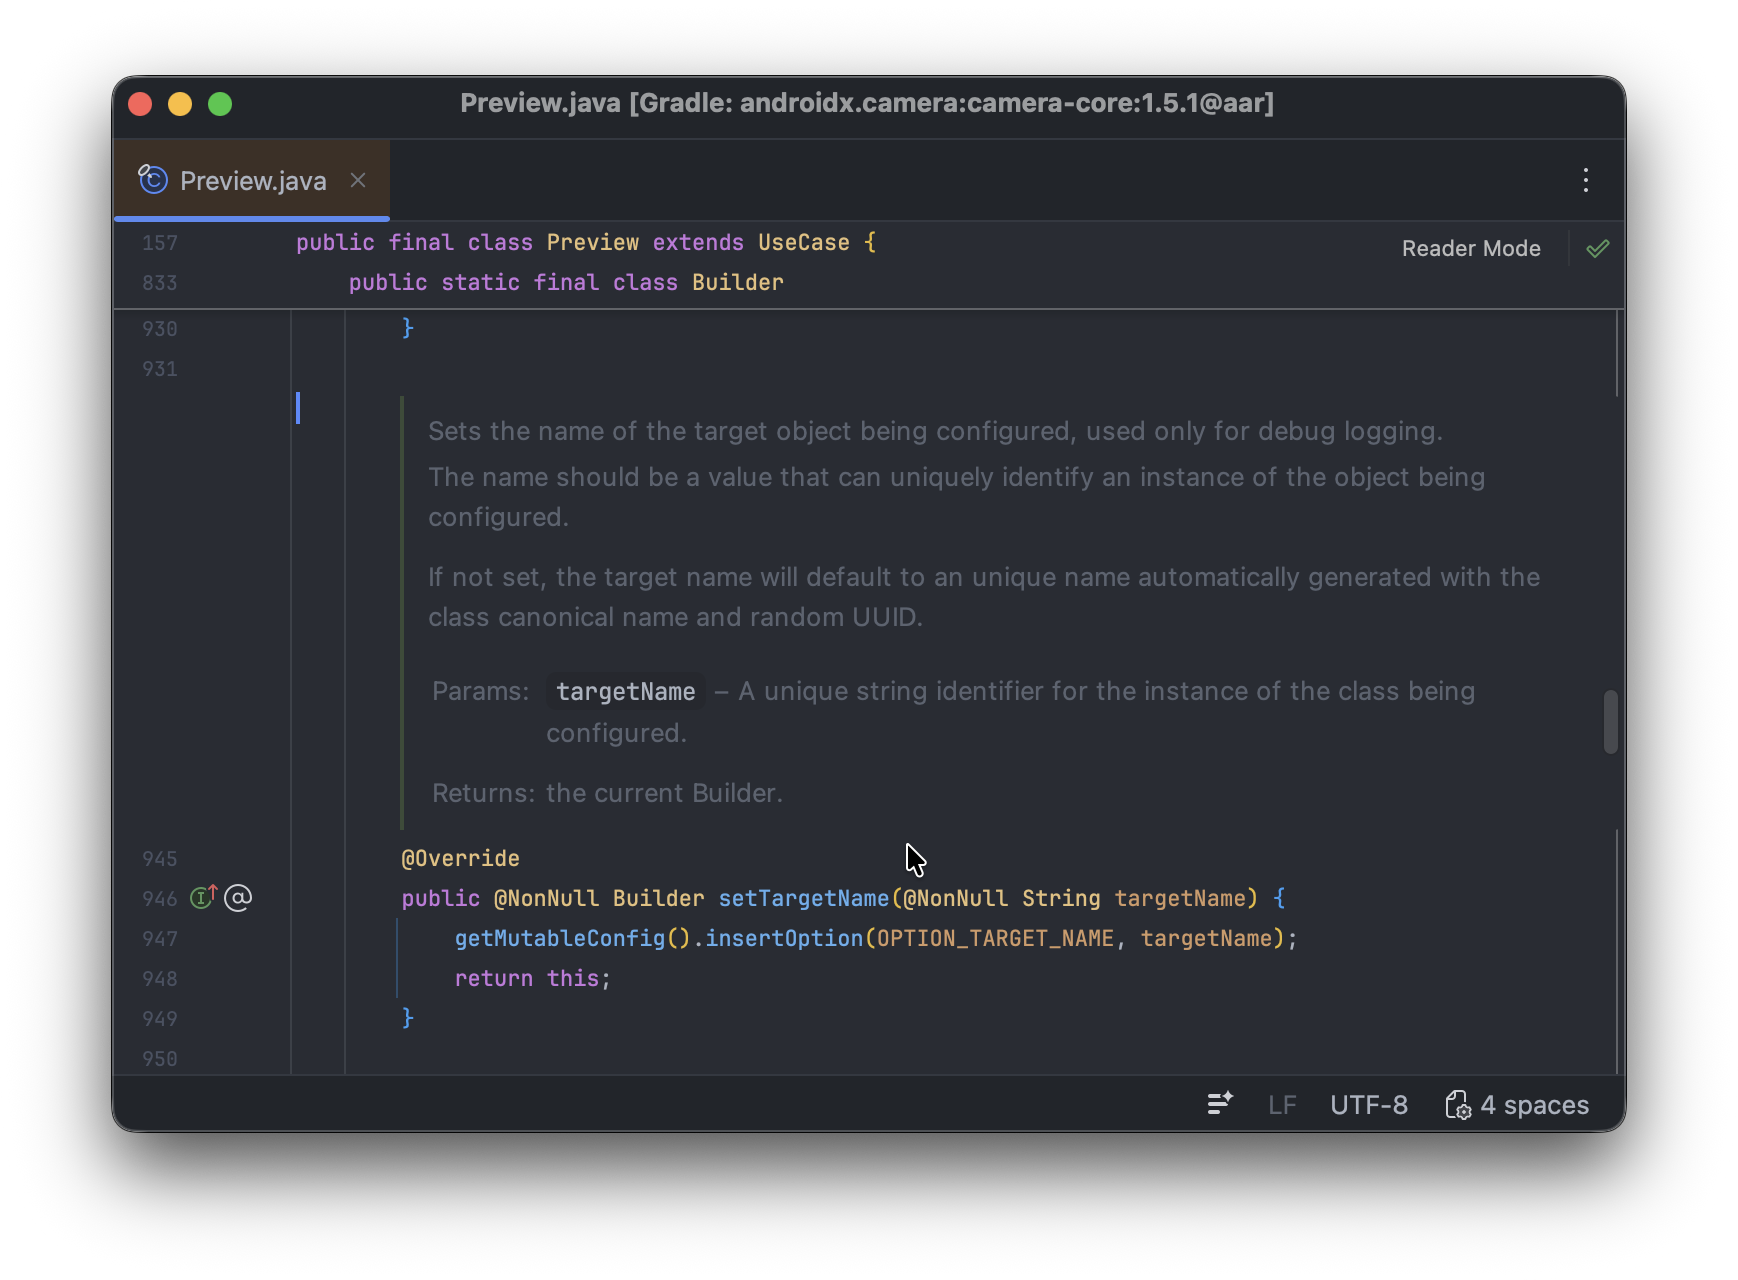Close the Preview.java tab
Image resolution: width=1738 pixels, height=1280 pixels.
point(358,180)
